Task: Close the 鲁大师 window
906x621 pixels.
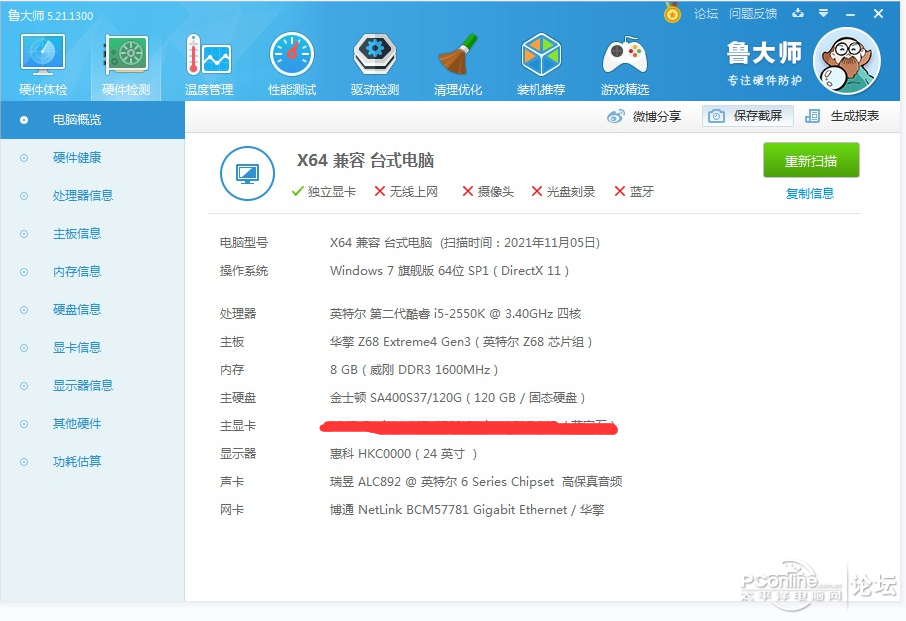Action: pyautogui.click(x=878, y=13)
